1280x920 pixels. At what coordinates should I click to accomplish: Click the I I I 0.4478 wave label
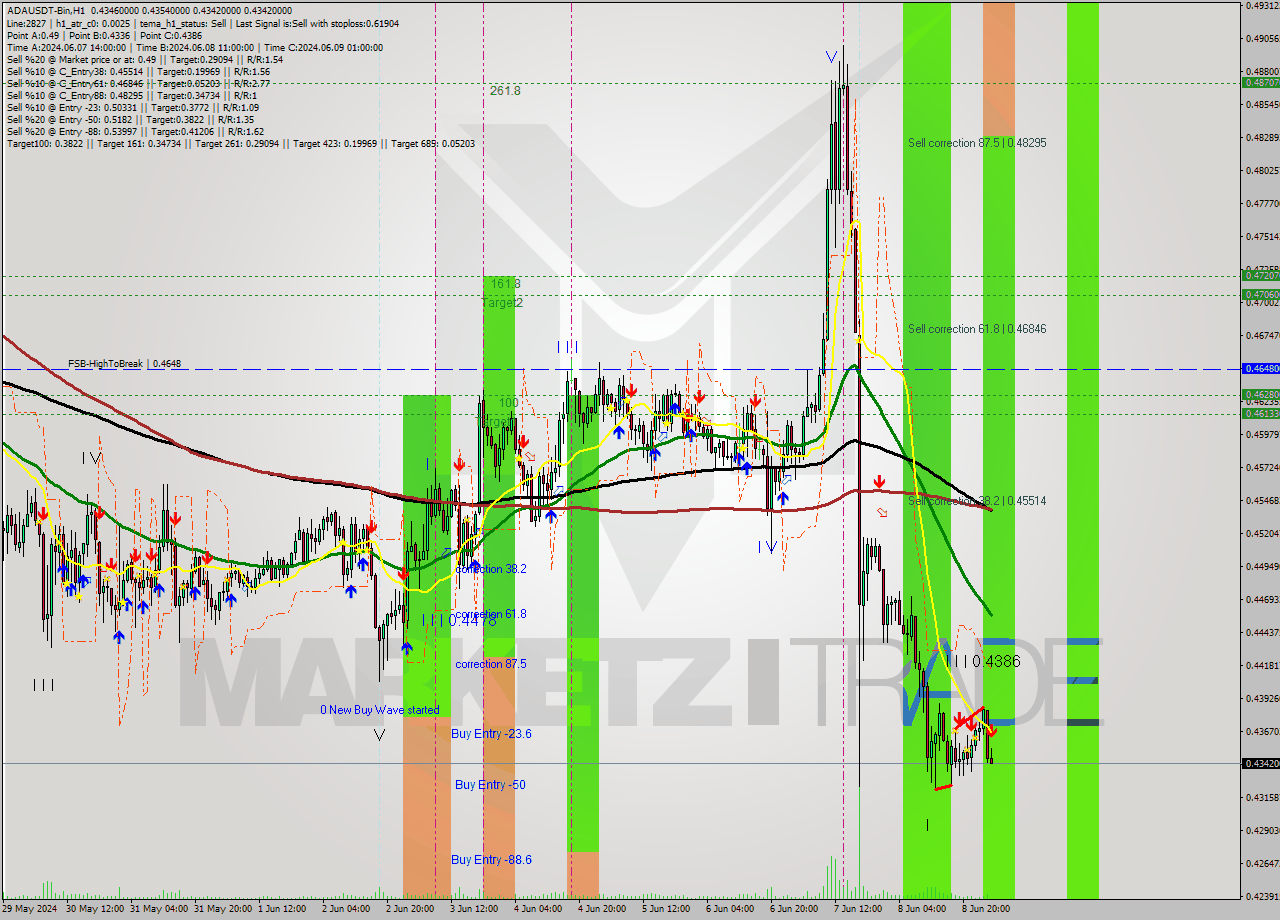458,621
